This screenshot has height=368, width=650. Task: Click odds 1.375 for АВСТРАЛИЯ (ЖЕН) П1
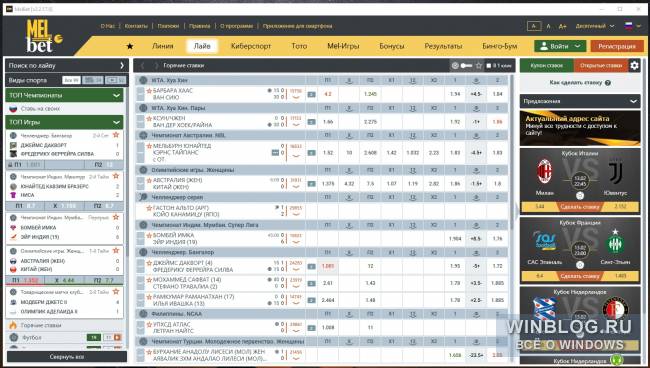[x=328, y=184]
